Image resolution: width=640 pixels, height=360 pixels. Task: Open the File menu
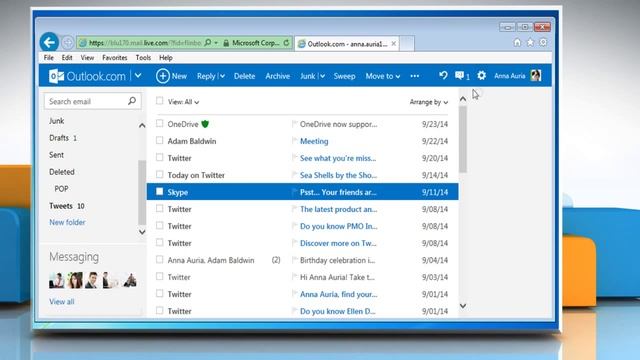[49, 58]
